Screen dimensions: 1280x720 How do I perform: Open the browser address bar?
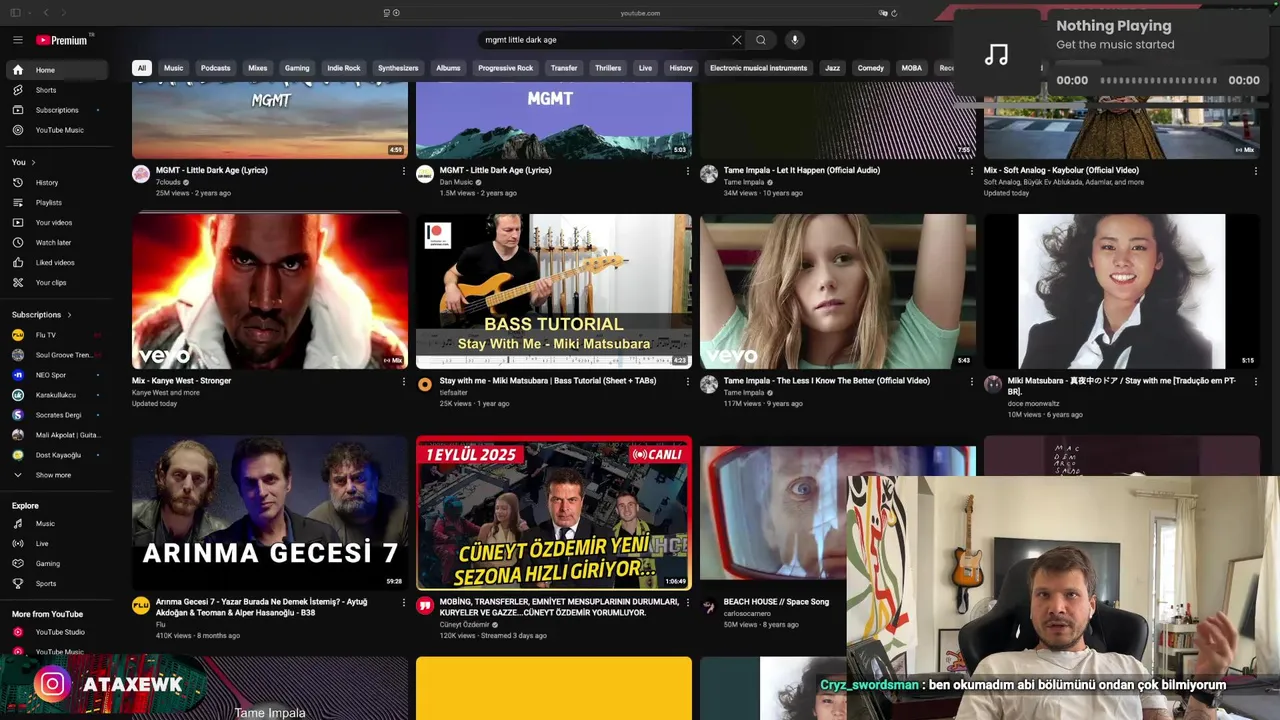tap(640, 13)
